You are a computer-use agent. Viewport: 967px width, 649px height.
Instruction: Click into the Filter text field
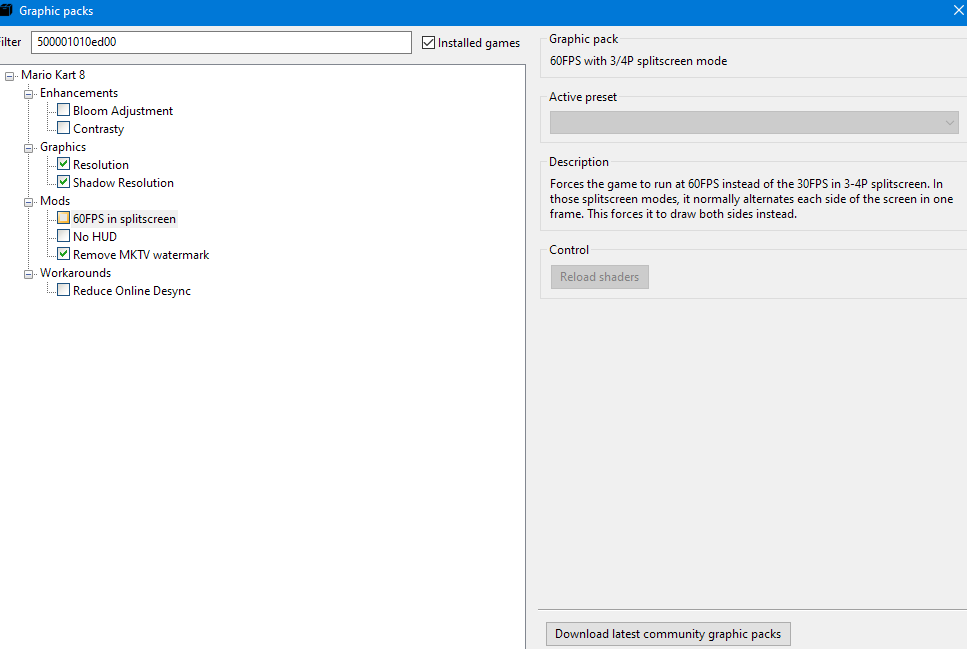point(221,42)
